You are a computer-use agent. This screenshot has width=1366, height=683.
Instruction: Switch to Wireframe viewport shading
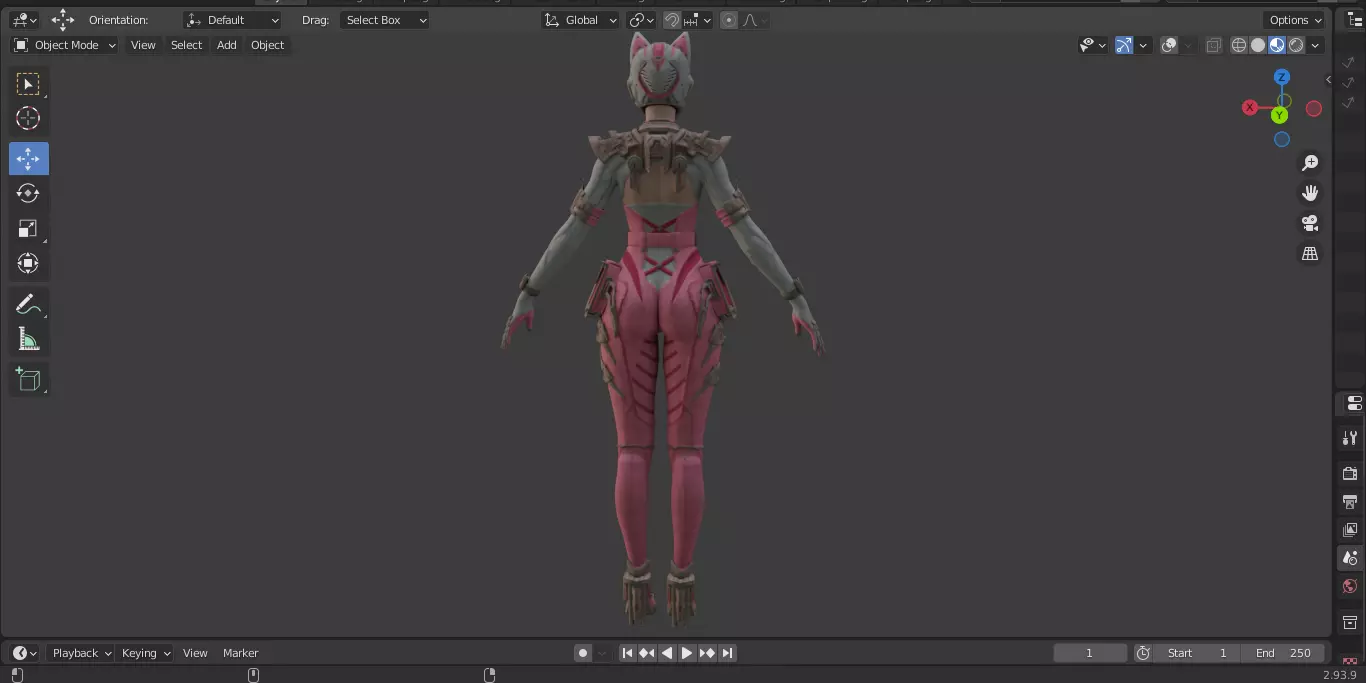point(1239,45)
